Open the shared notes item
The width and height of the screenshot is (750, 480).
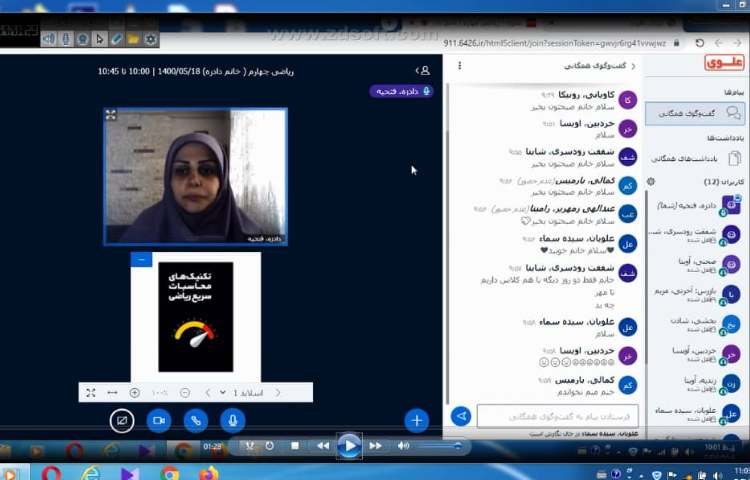click(x=695, y=158)
